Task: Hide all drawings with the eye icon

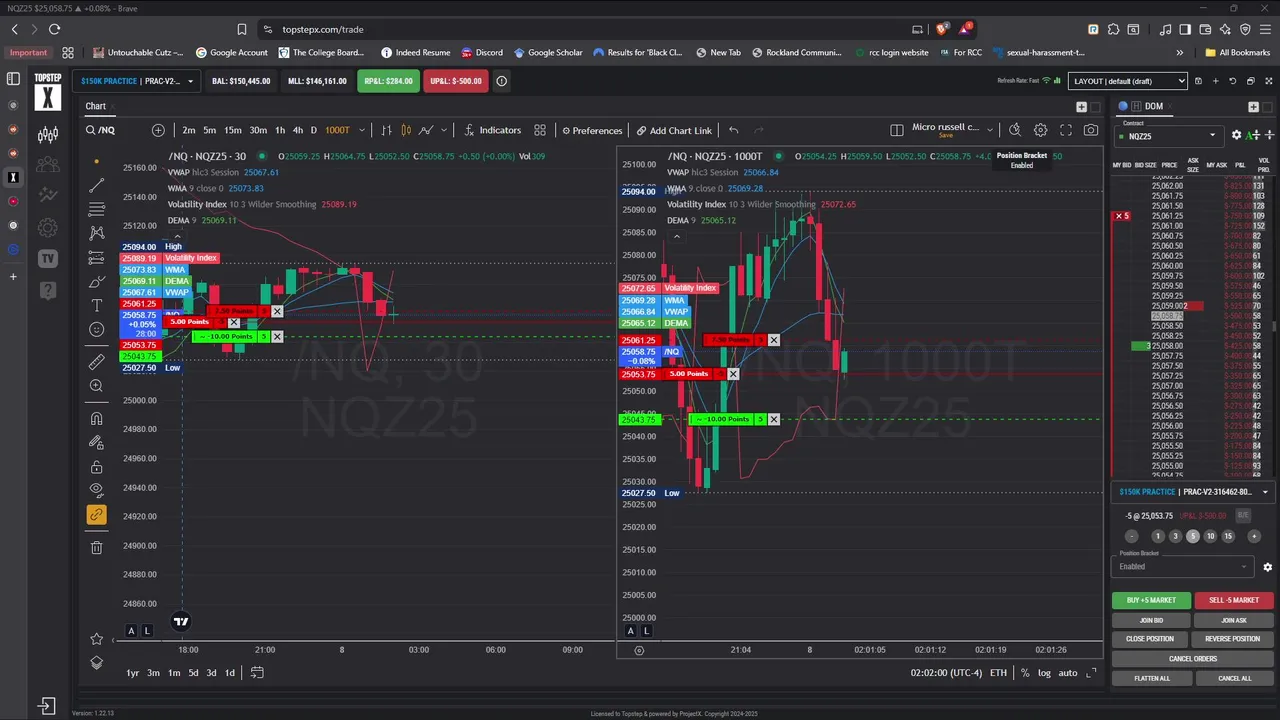Action: pyautogui.click(x=96, y=490)
